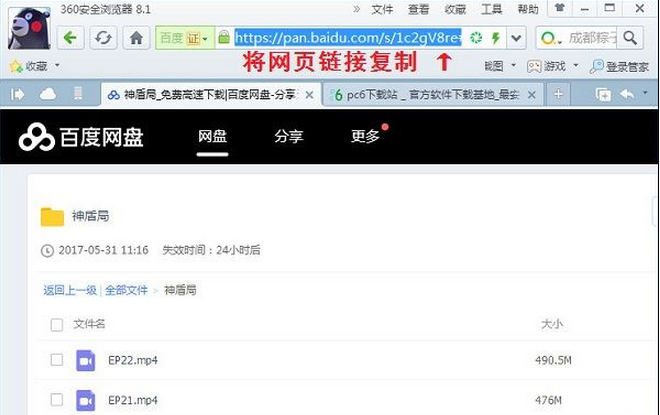This screenshot has height=415, width=660.
Task: Open the 文件 menu
Action: pyautogui.click(x=382, y=9)
